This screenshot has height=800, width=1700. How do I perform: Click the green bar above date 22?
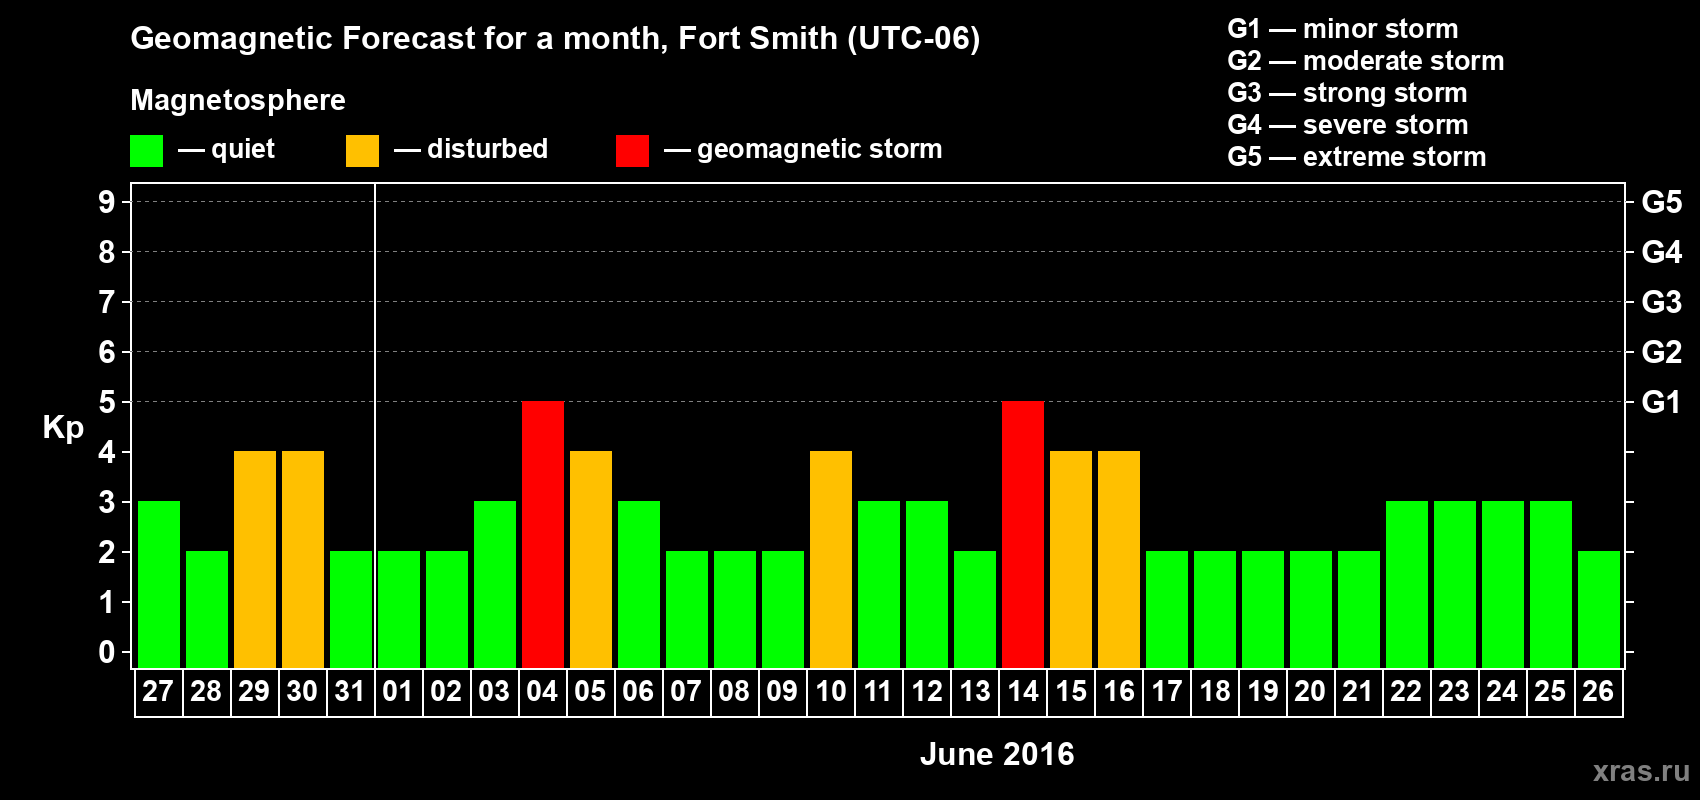(1407, 584)
